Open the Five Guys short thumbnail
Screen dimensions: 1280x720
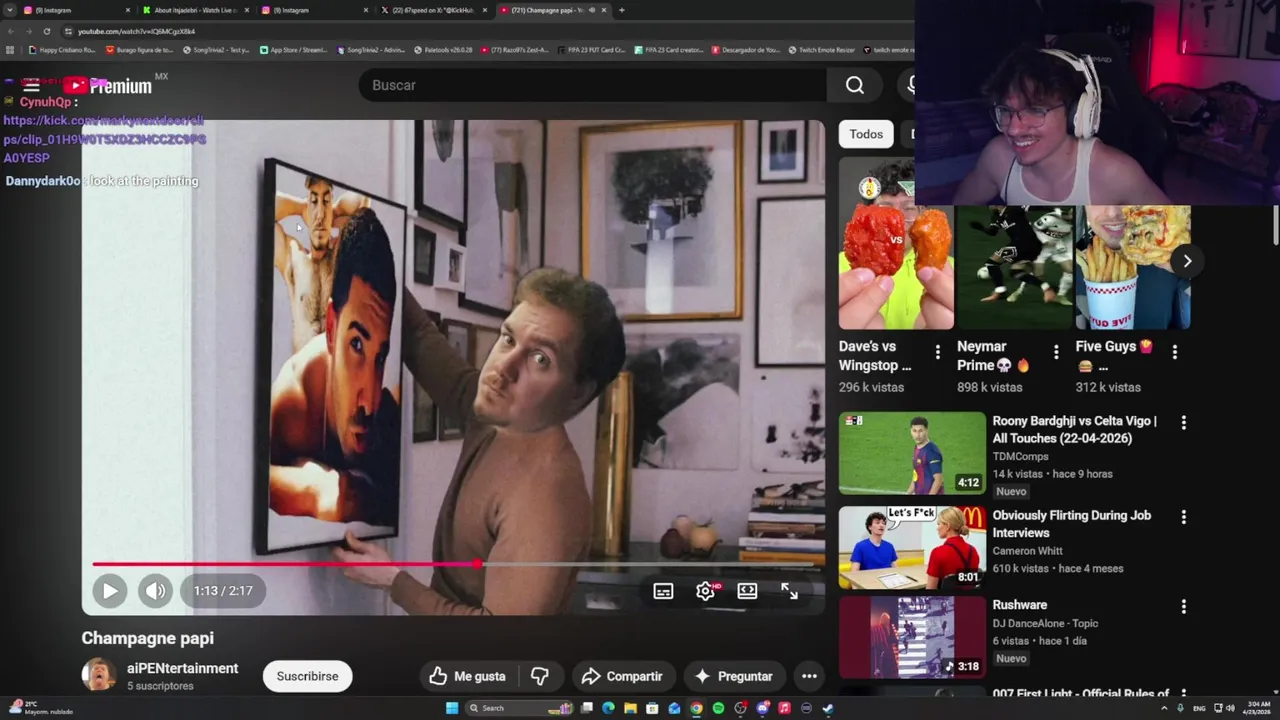(1133, 268)
